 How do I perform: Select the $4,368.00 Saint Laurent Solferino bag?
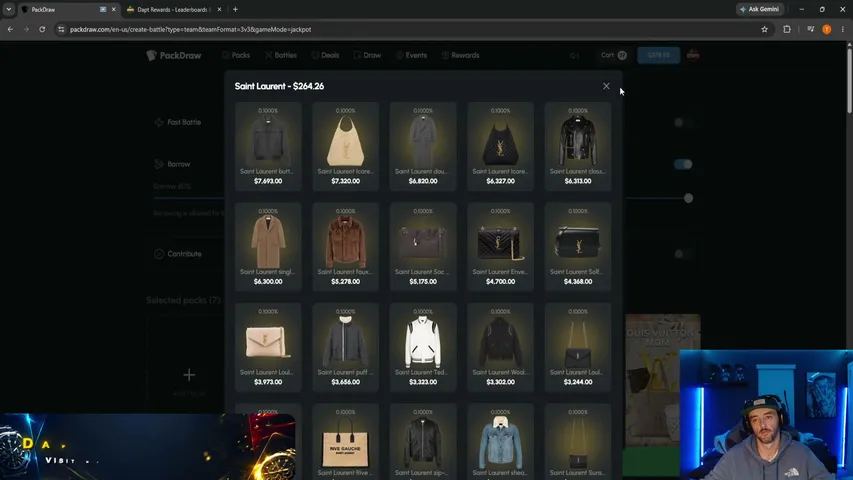point(578,247)
